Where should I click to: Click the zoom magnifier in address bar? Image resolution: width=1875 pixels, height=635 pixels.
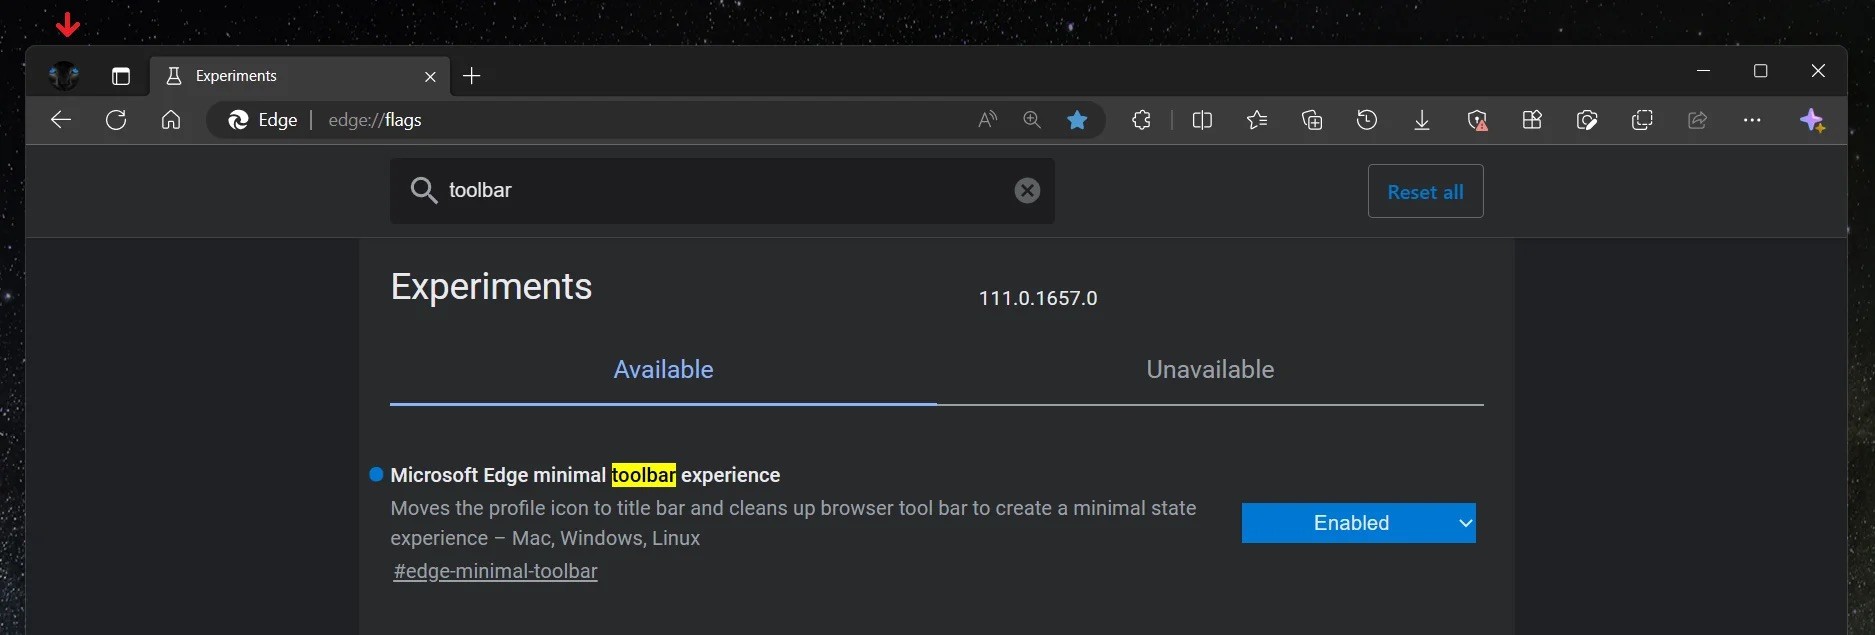[x=1032, y=120]
